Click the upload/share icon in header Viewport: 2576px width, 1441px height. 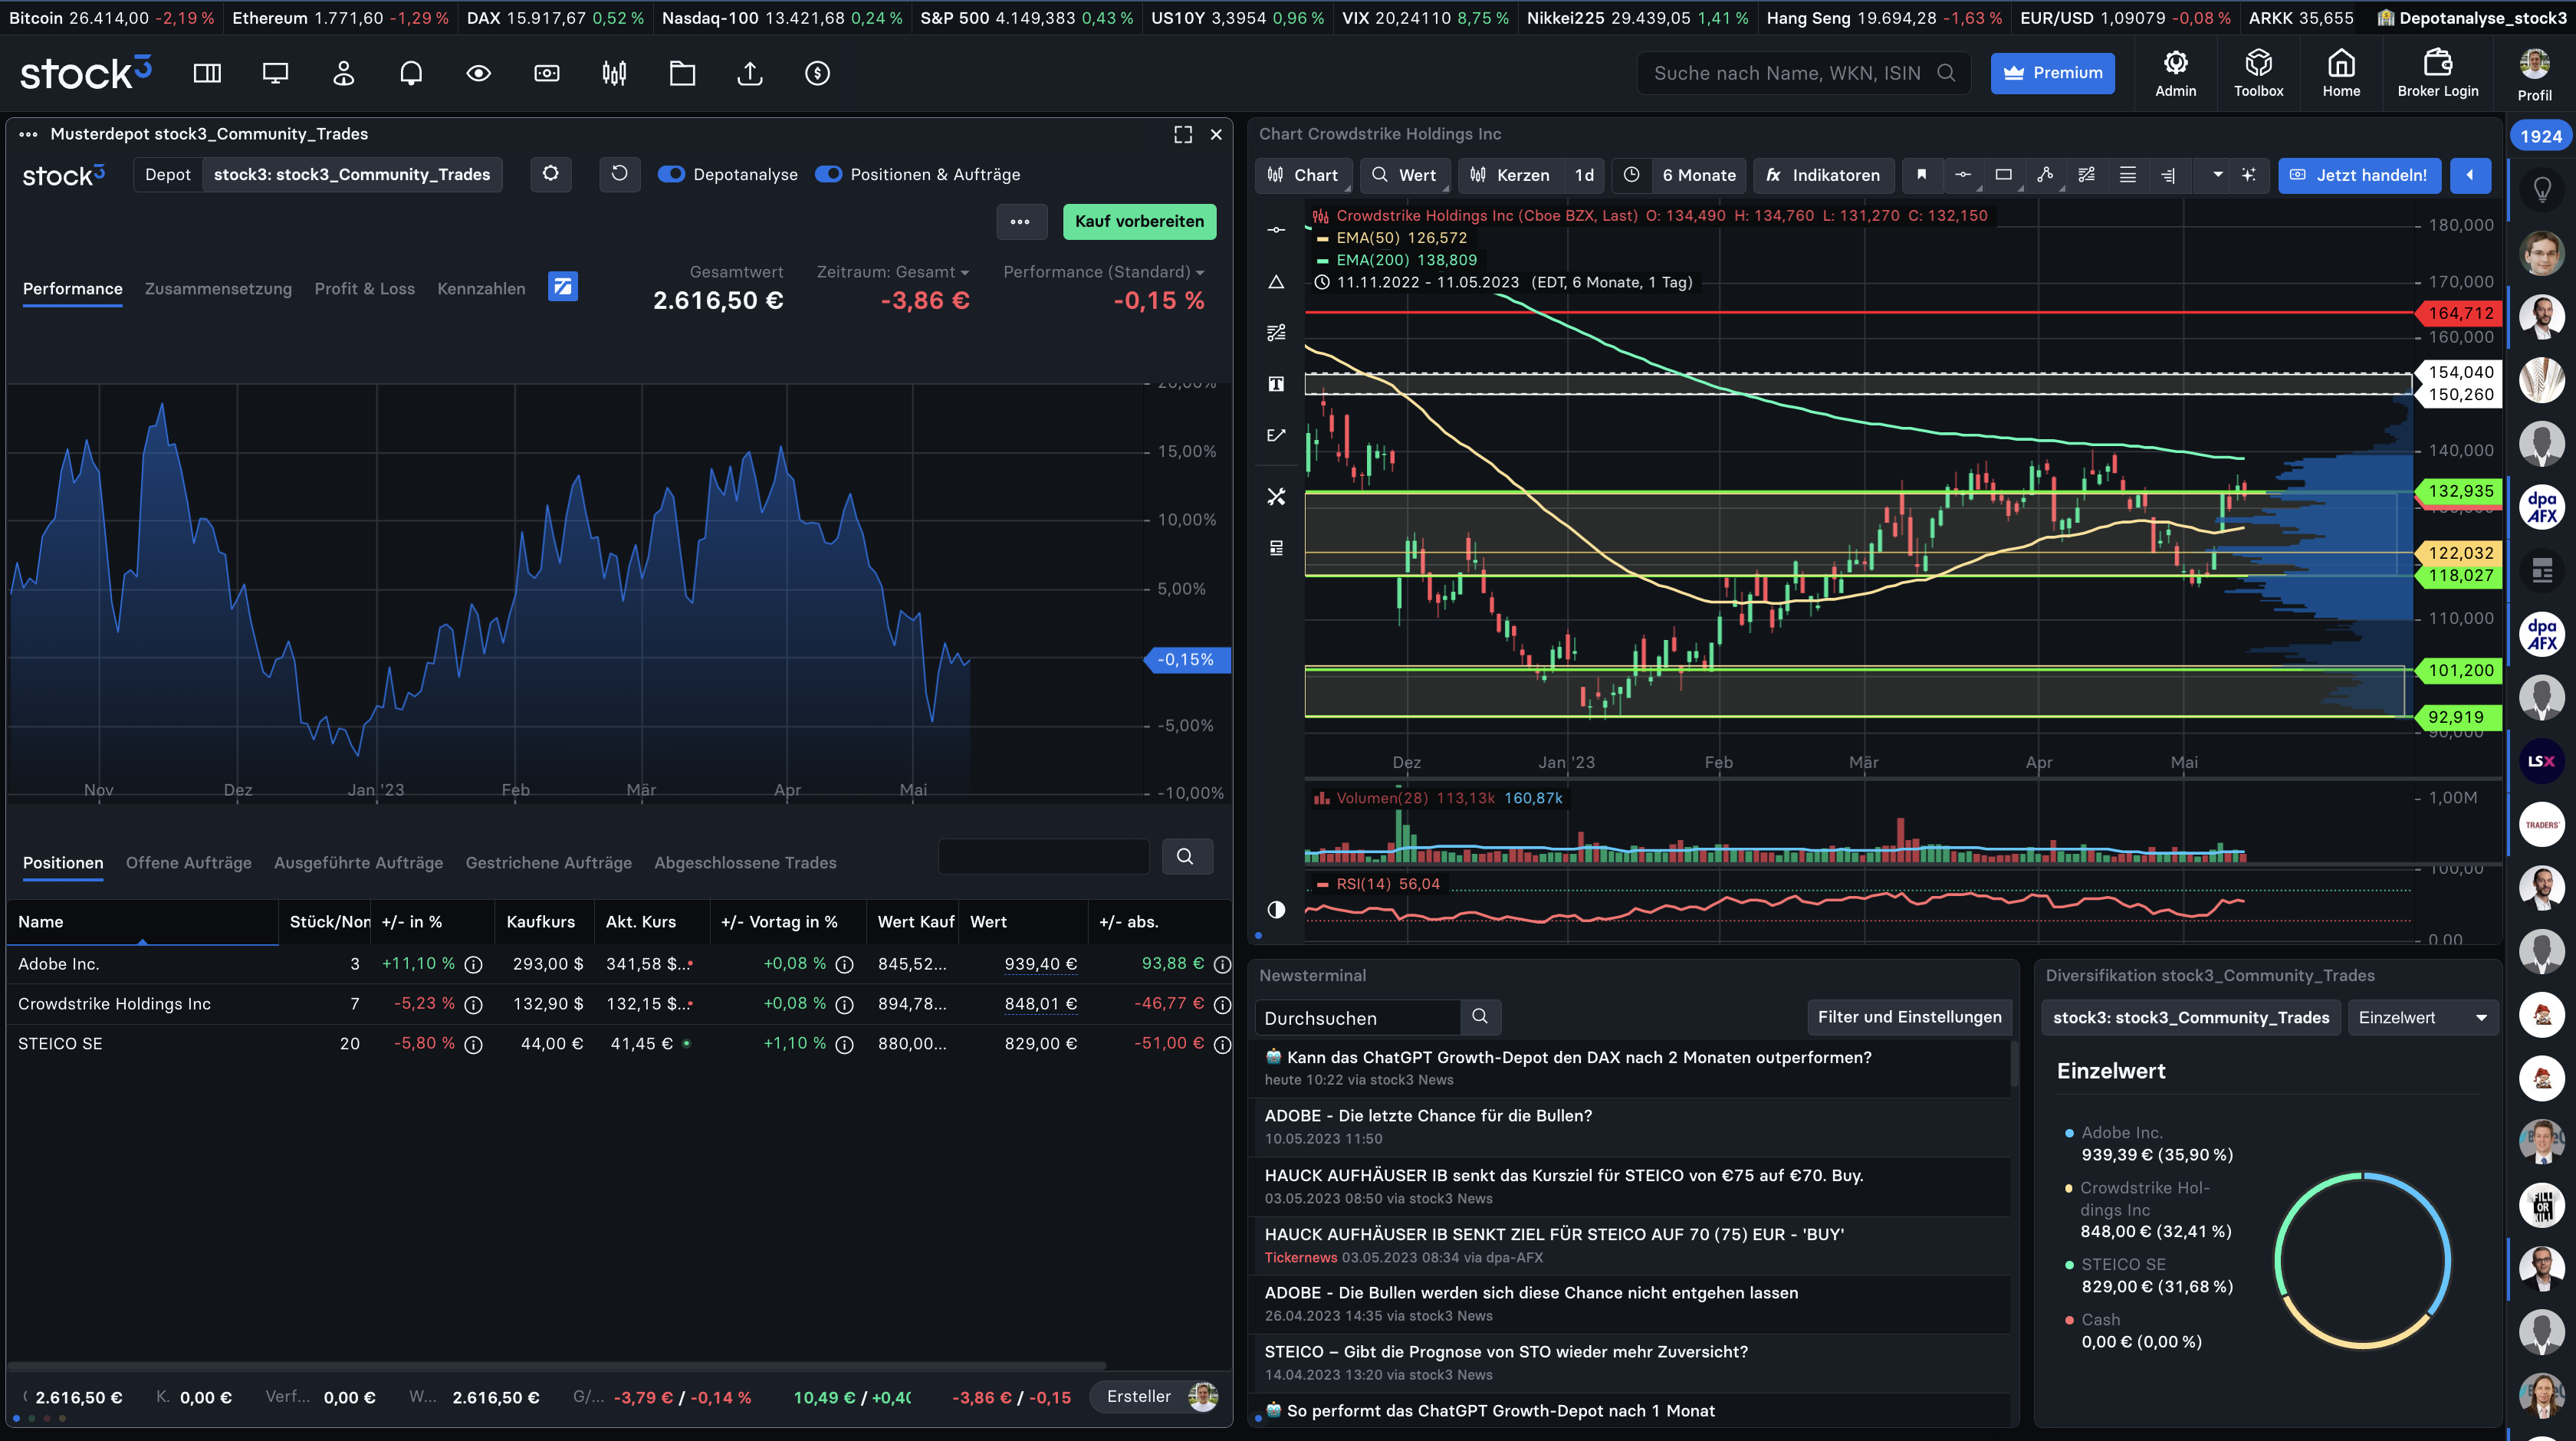pos(750,73)
